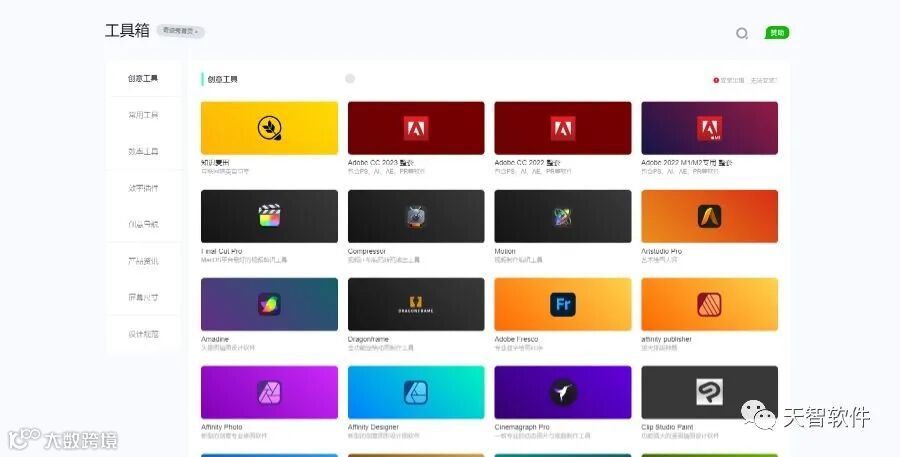
Task: Click the Affinity Publisher icon
Action: pyautogui.click(x=709, y=304)
